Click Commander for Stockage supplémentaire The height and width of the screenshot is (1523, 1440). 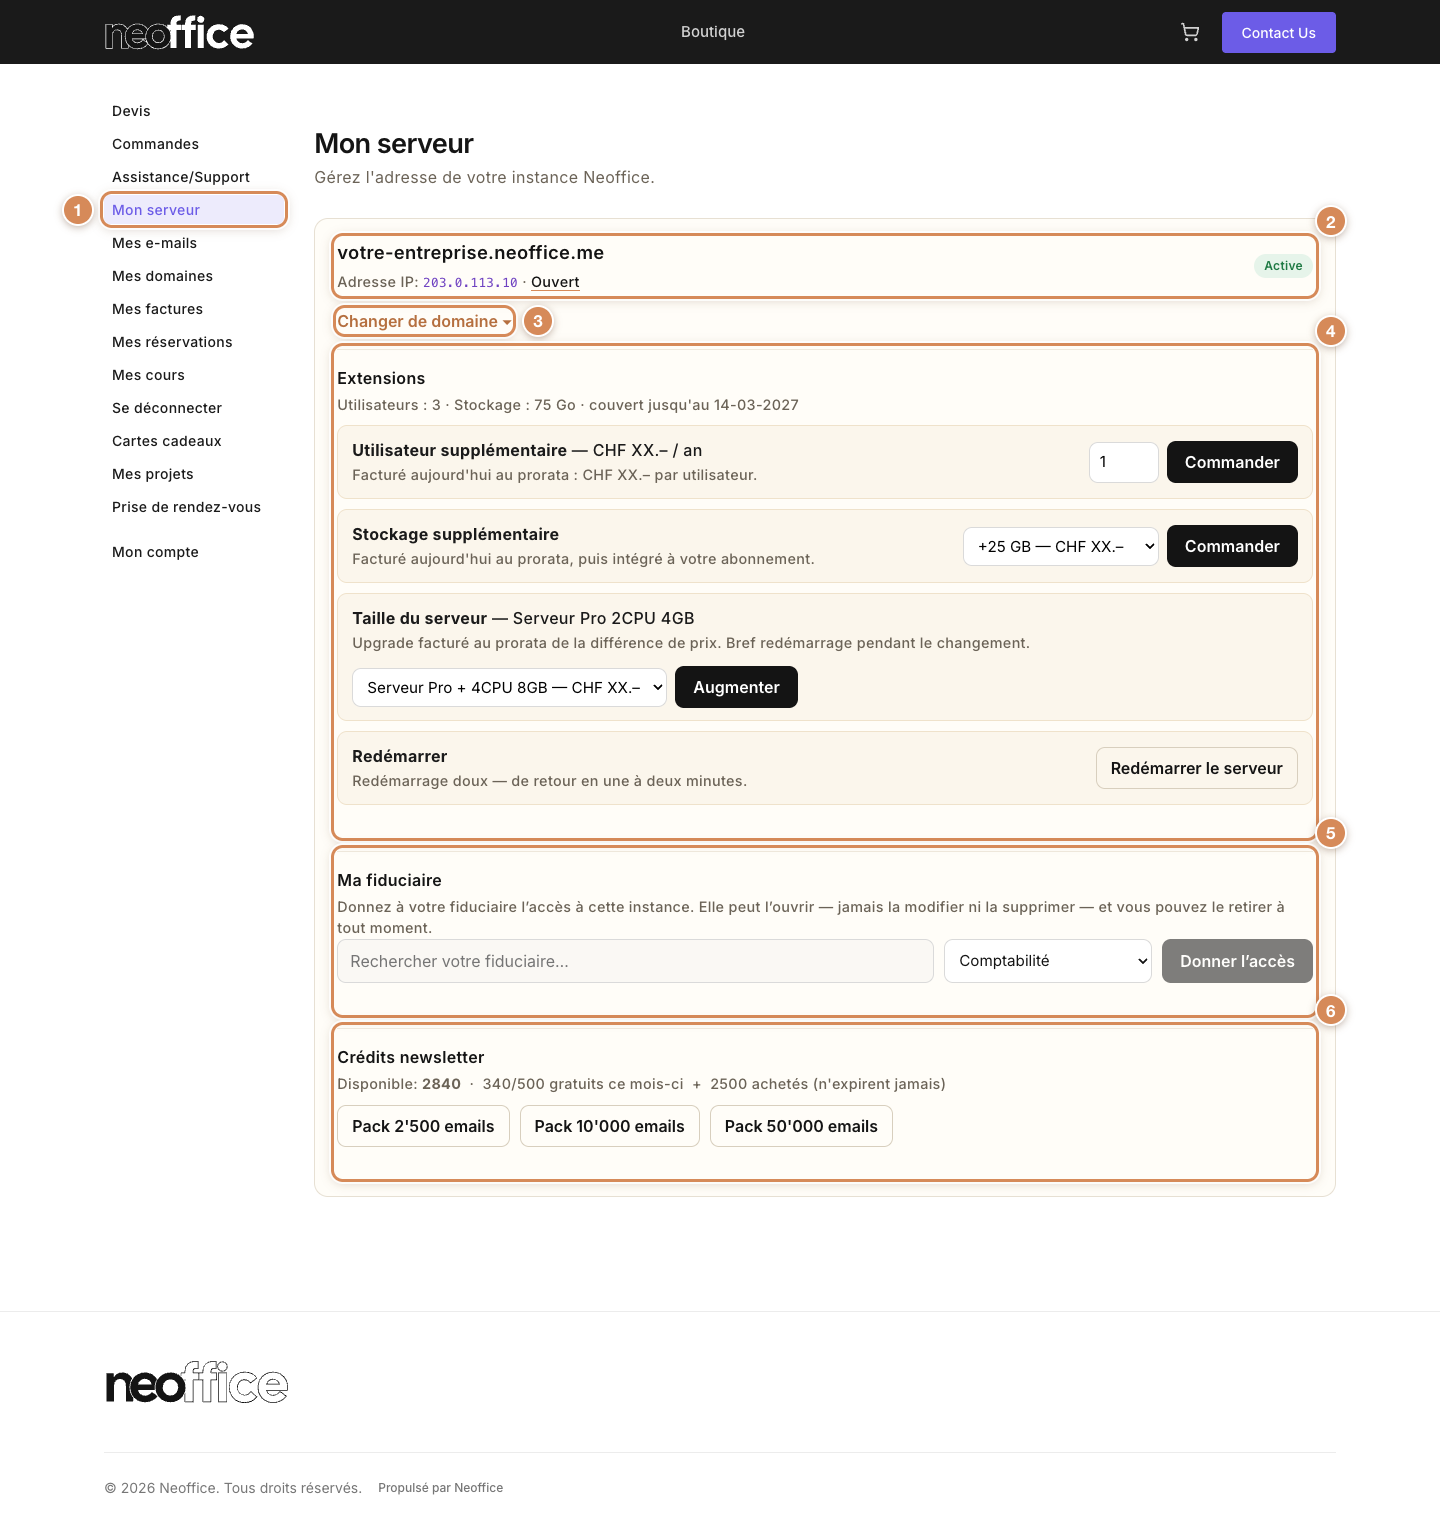pos(1232,546)
